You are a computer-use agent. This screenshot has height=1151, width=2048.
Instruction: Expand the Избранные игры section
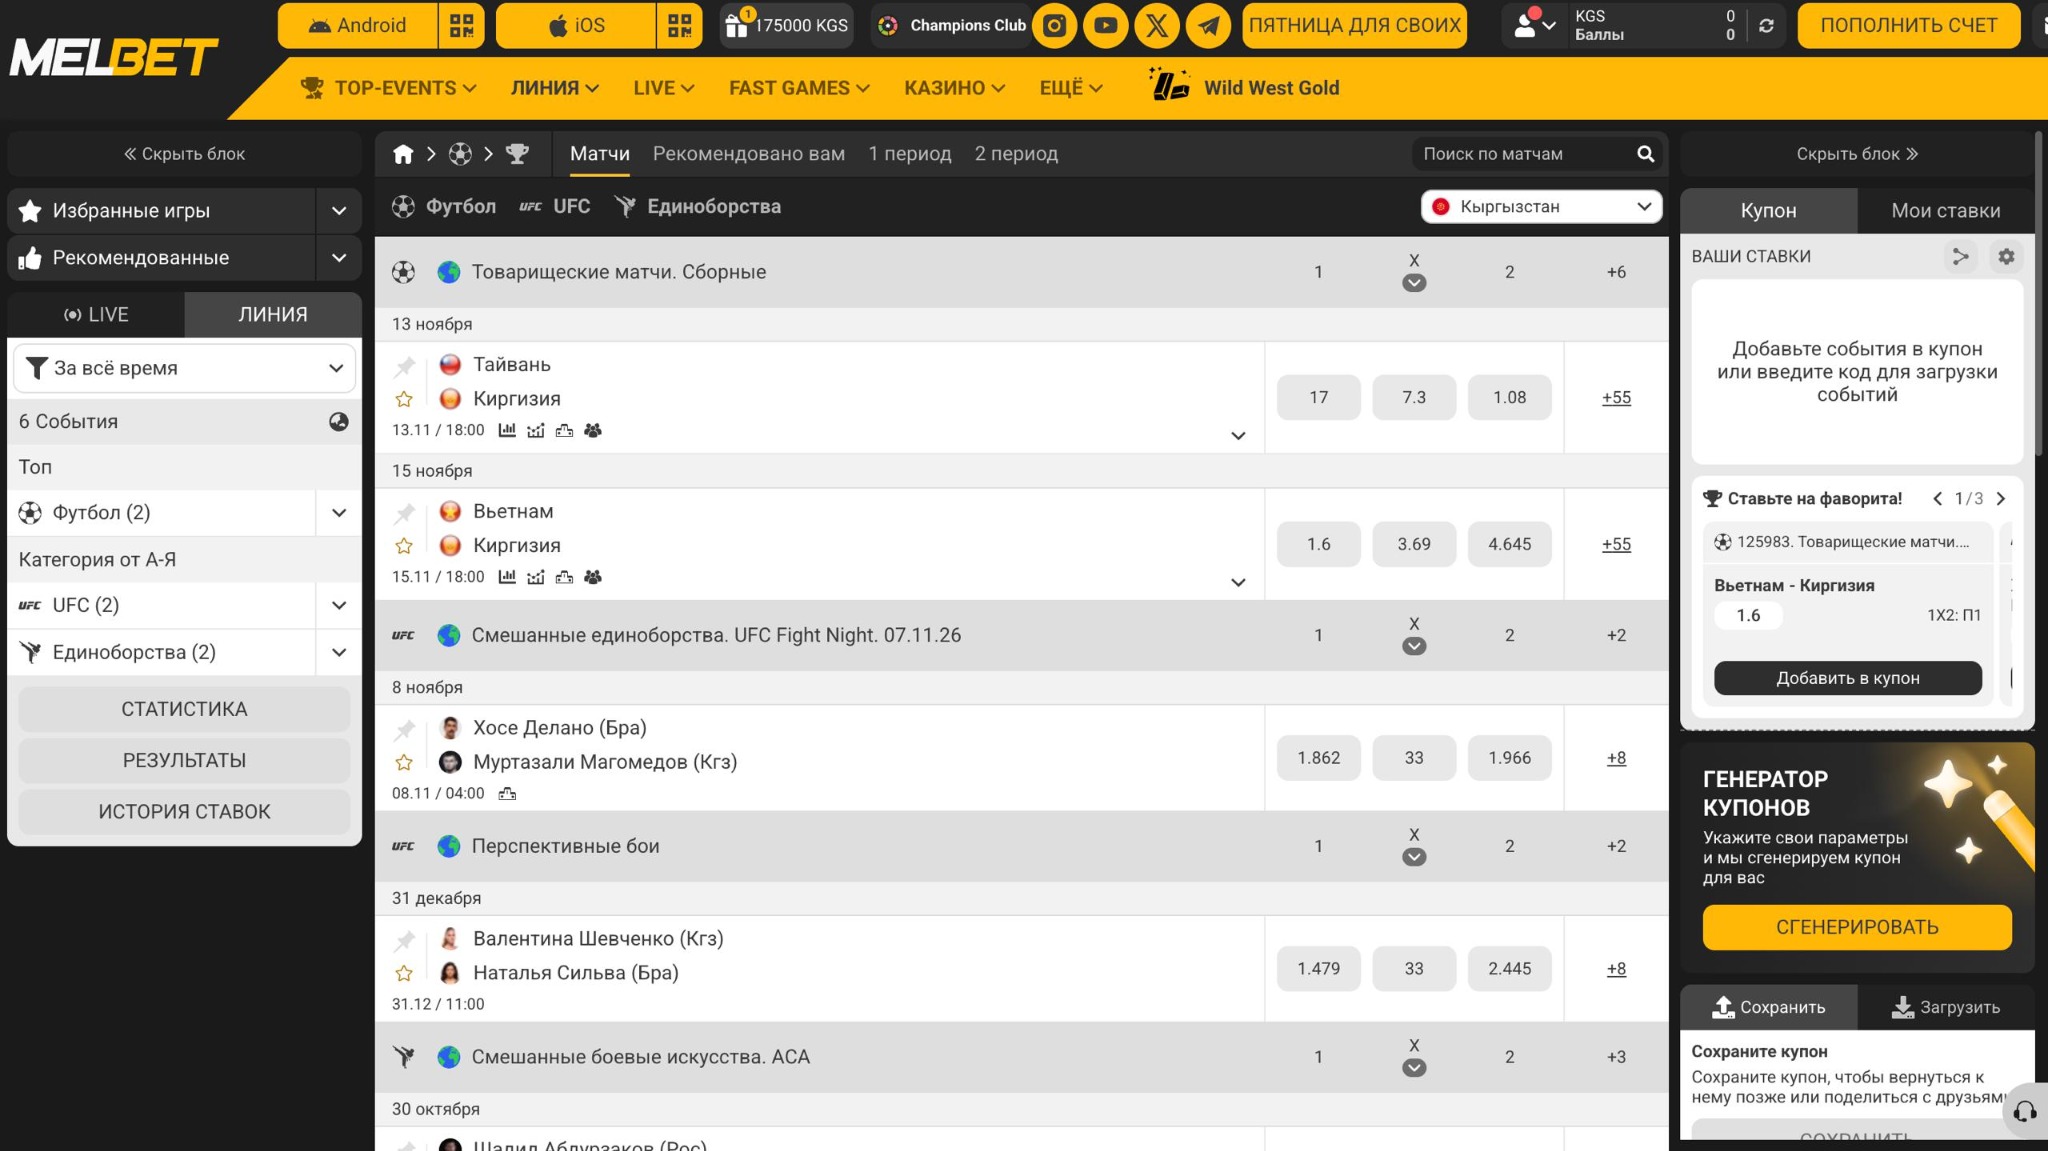pyautogui.click(x=339, y=211)
